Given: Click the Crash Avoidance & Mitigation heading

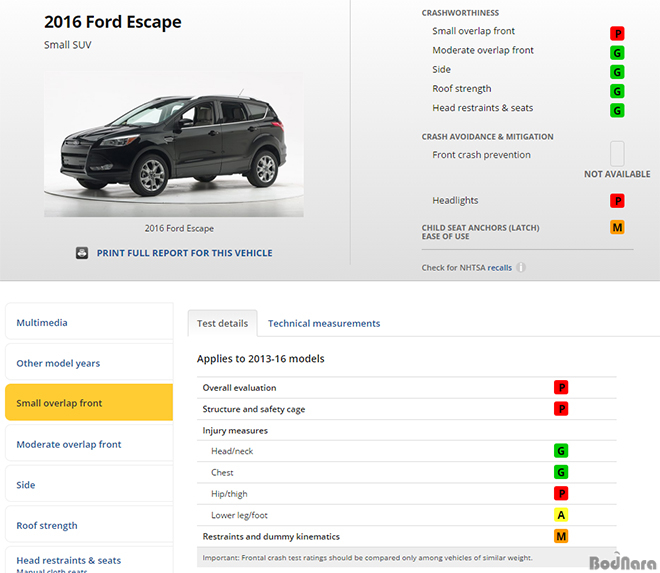Looking at the screenshot, I should pos(487,137).
